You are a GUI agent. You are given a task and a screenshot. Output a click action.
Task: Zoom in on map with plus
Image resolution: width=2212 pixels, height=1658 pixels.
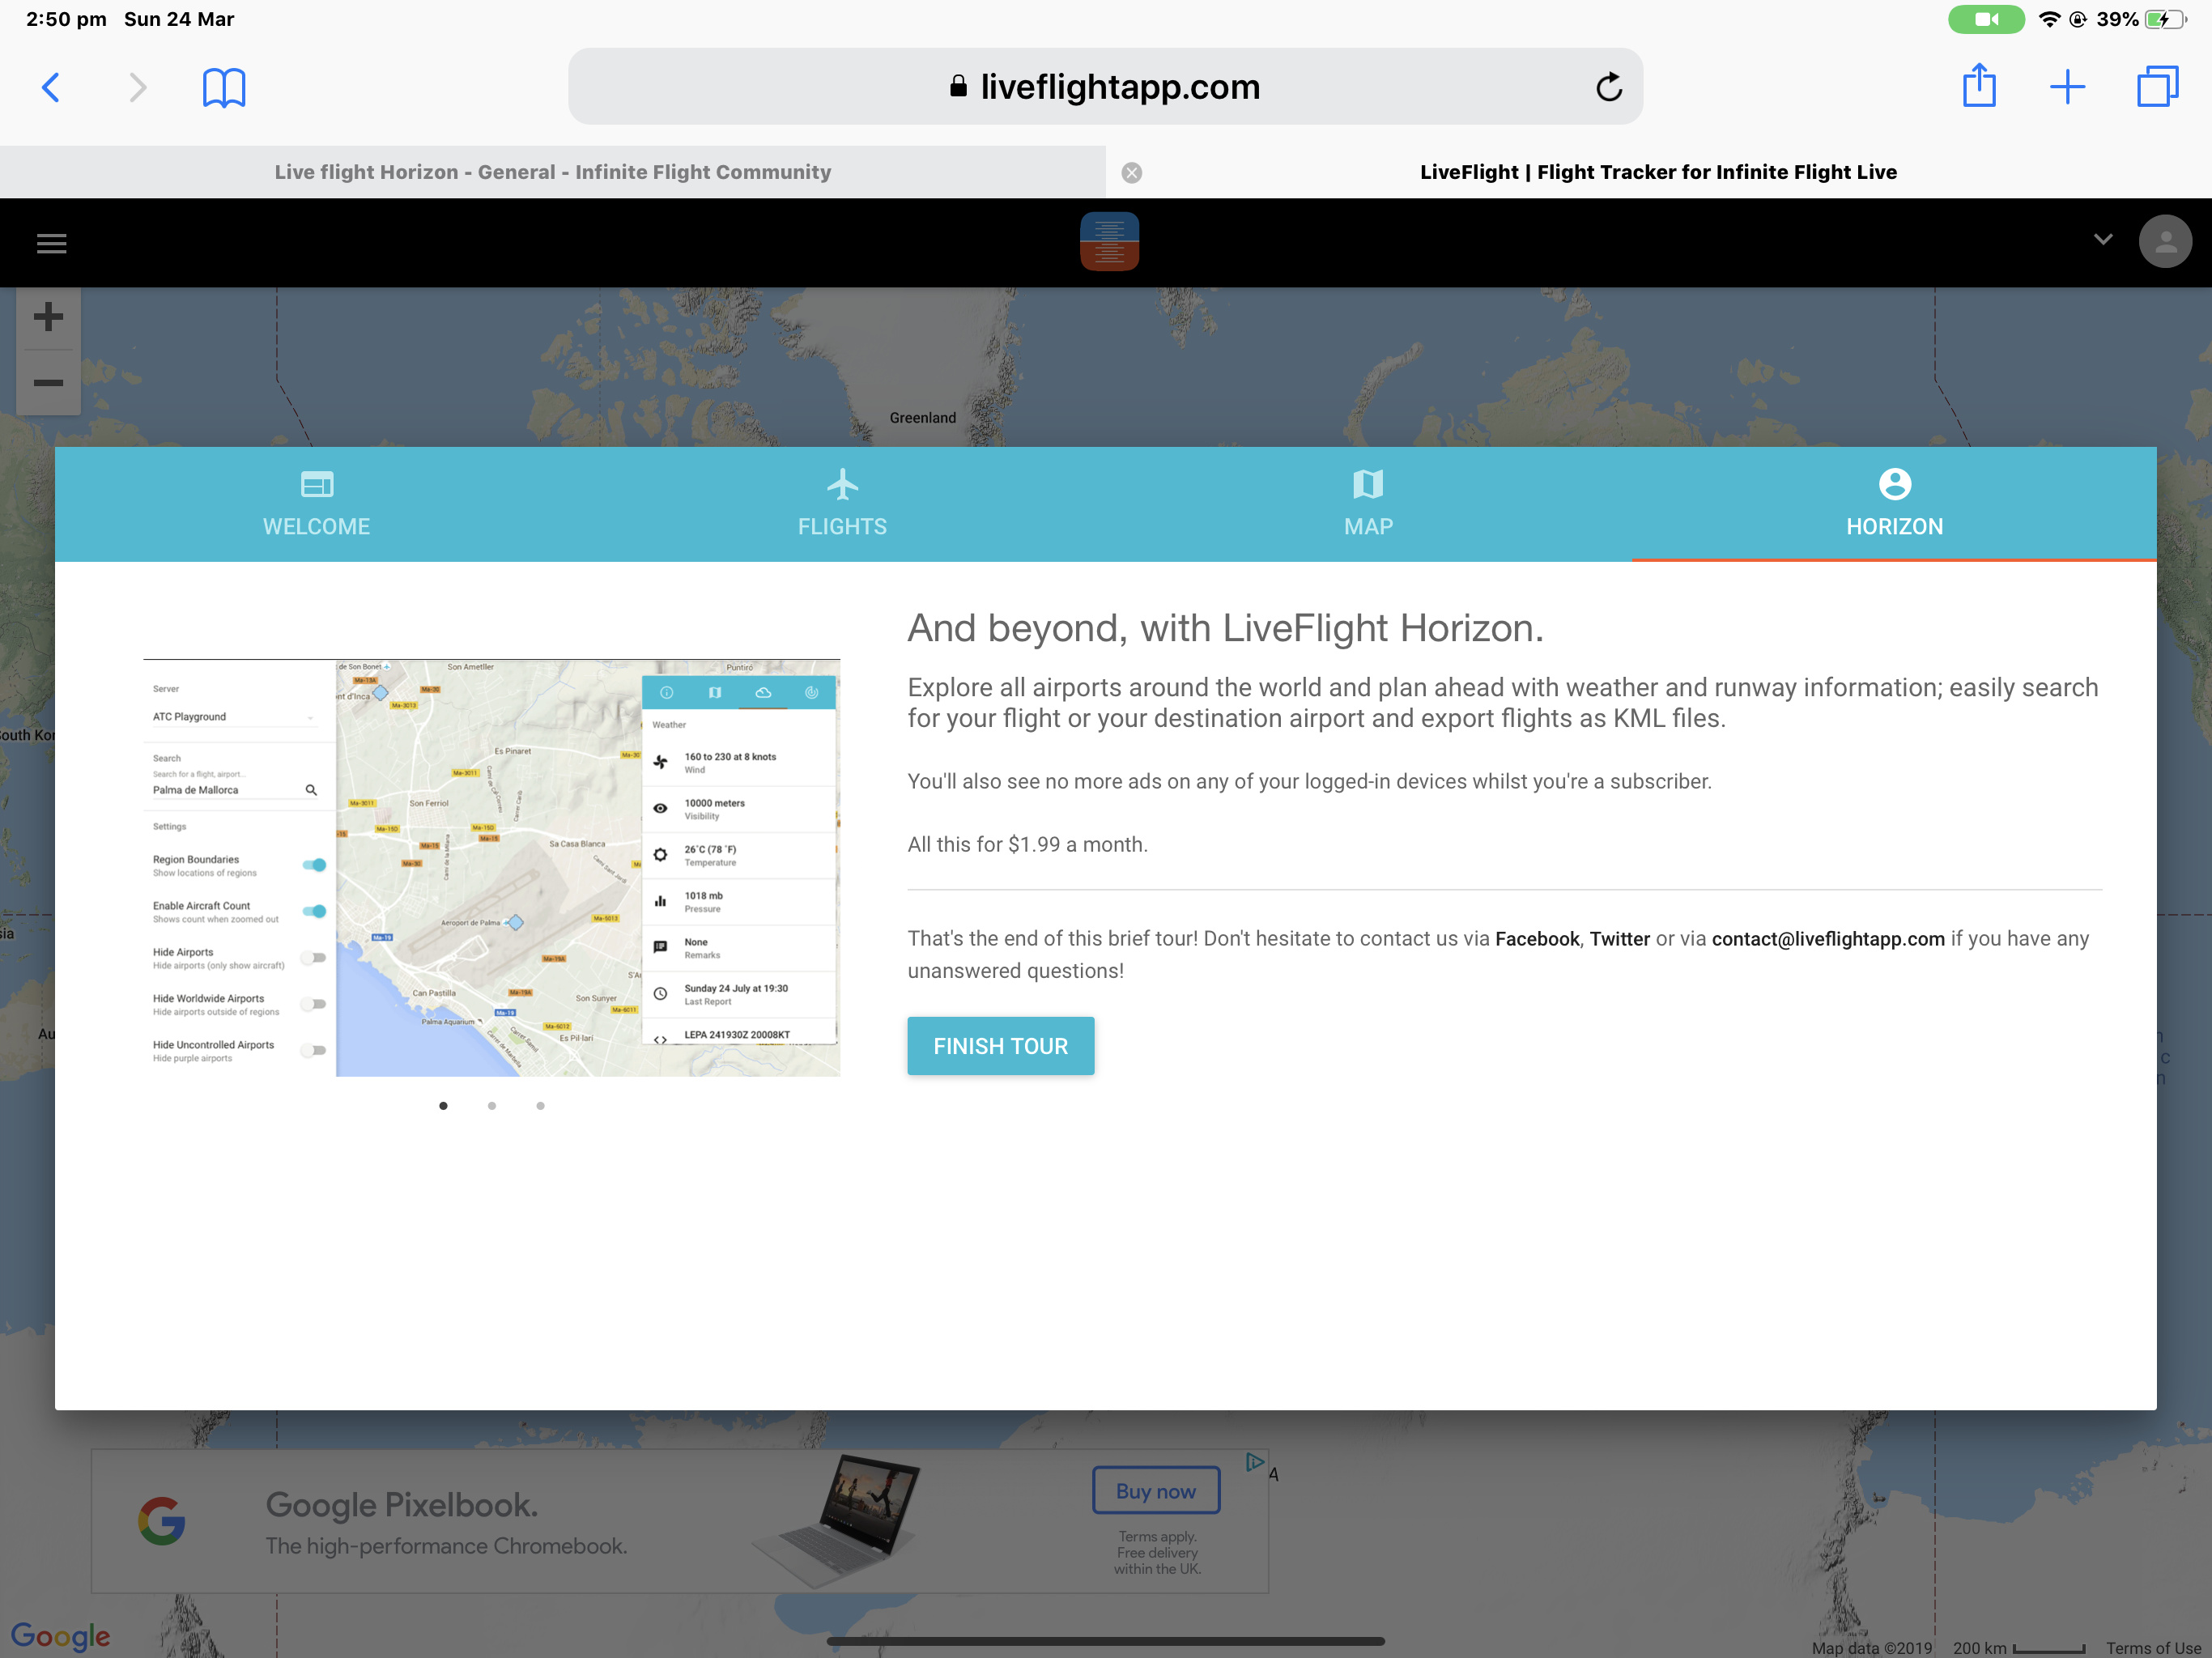pyautogui.click(x=48, y=318)
